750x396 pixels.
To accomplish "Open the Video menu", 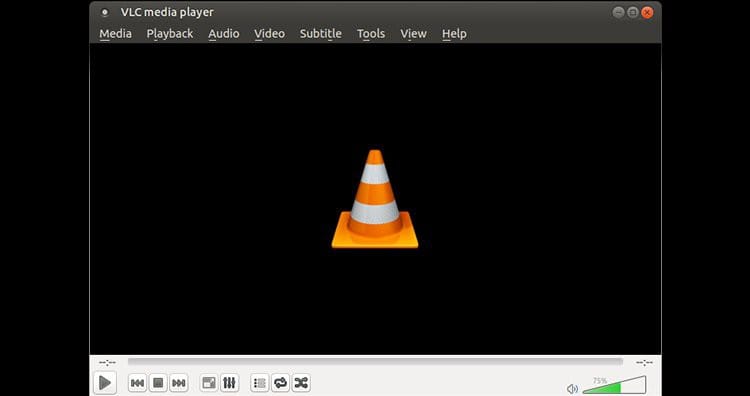I will pyautogui.click(x=269, y=33).
